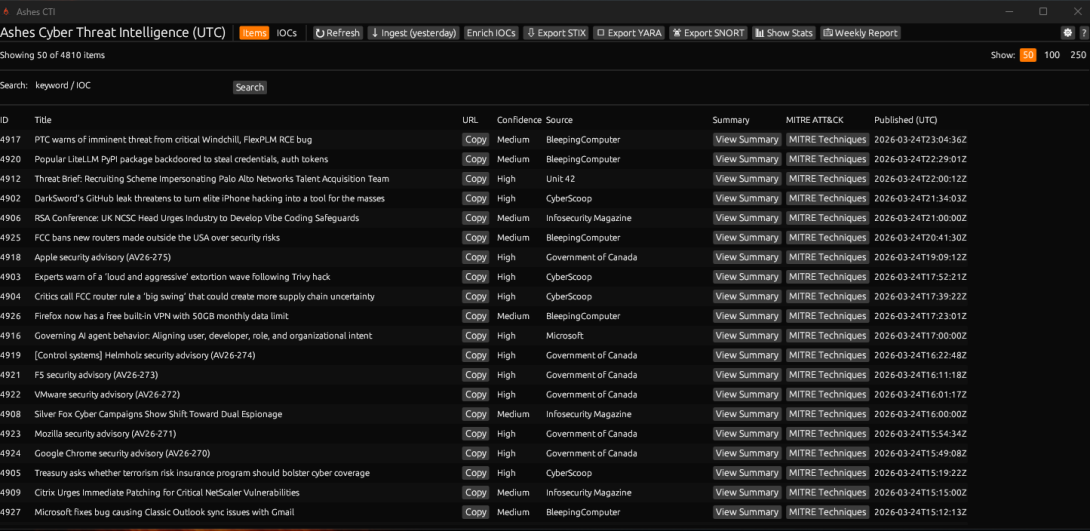This screenshot has height=531, width=1090.
Task: View Summary for FCC bans new routers
Action: (747, 238)
